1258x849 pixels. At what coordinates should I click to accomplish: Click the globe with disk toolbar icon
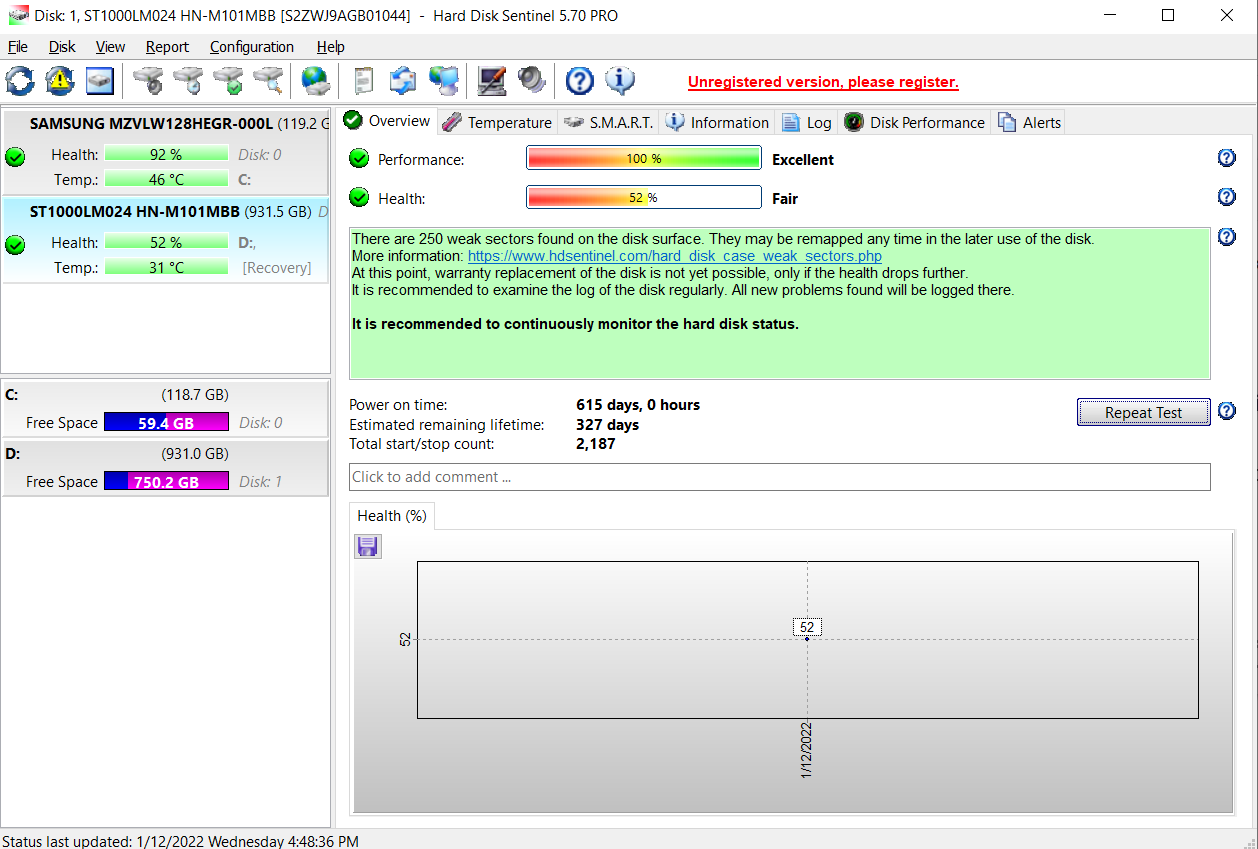pyautogui.click(x=316, y=81)
